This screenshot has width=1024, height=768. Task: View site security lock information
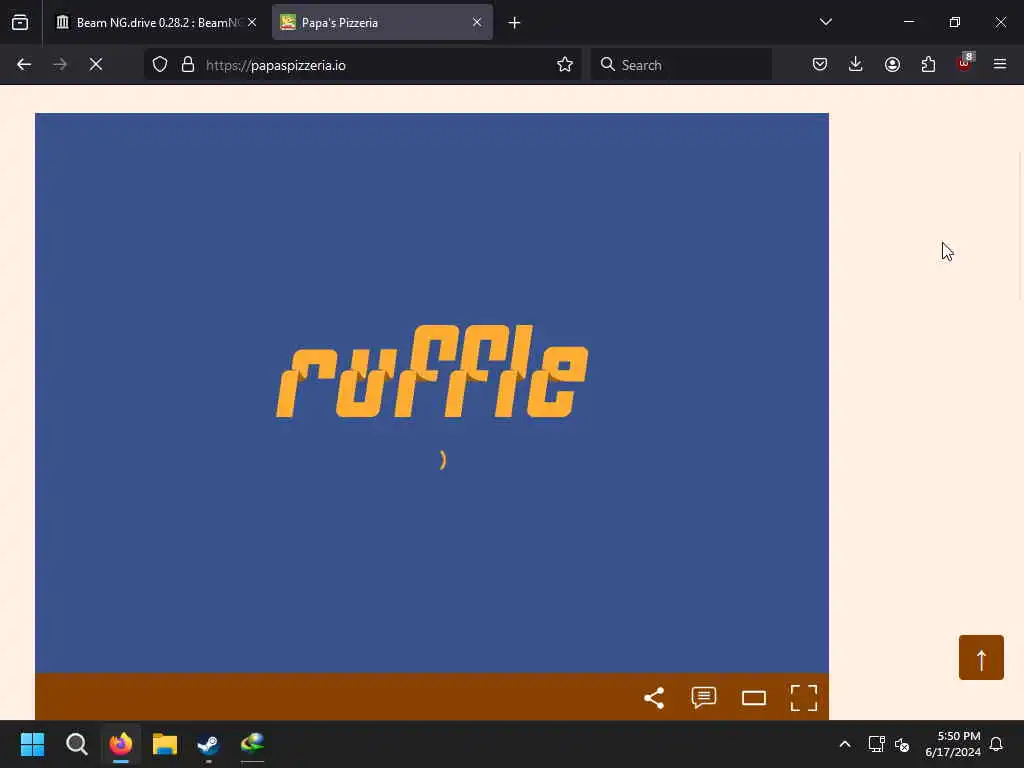point(188,65)
